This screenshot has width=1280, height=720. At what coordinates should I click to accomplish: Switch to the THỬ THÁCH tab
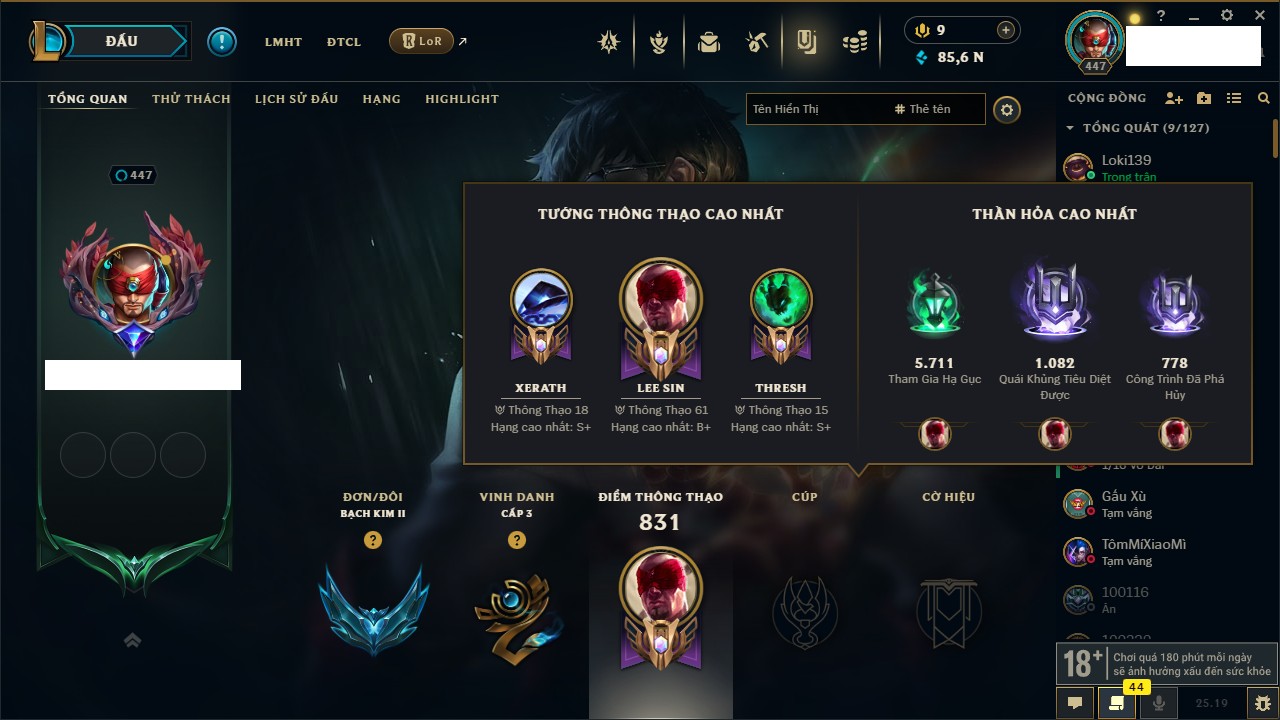(191, 99)
